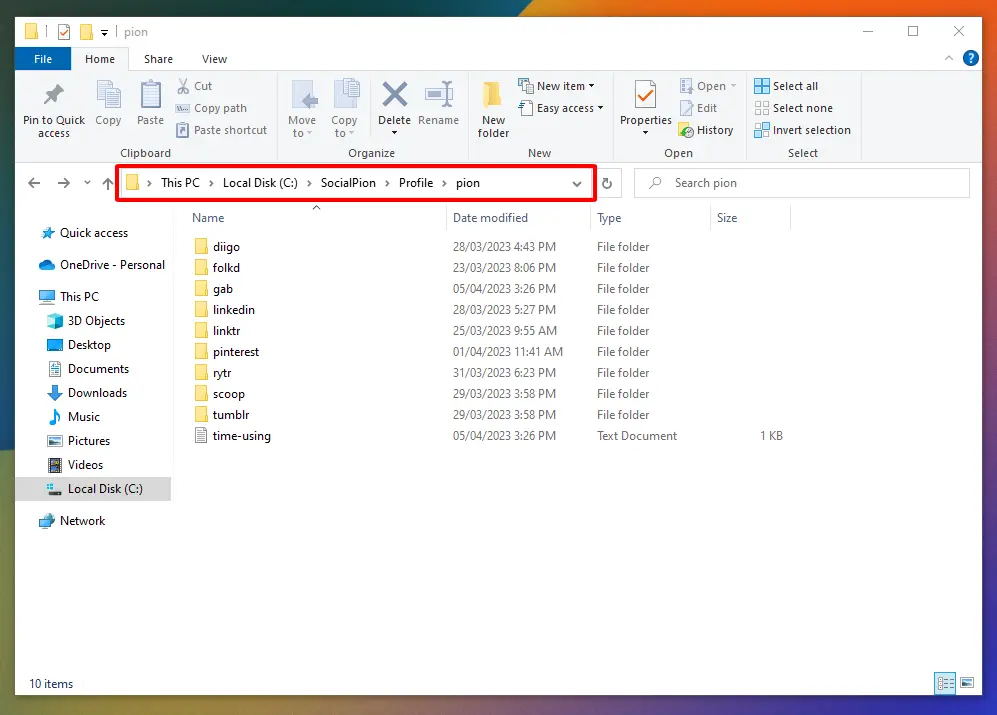
Task: Go back with the left arrow
Action: [x=34, y=183]
